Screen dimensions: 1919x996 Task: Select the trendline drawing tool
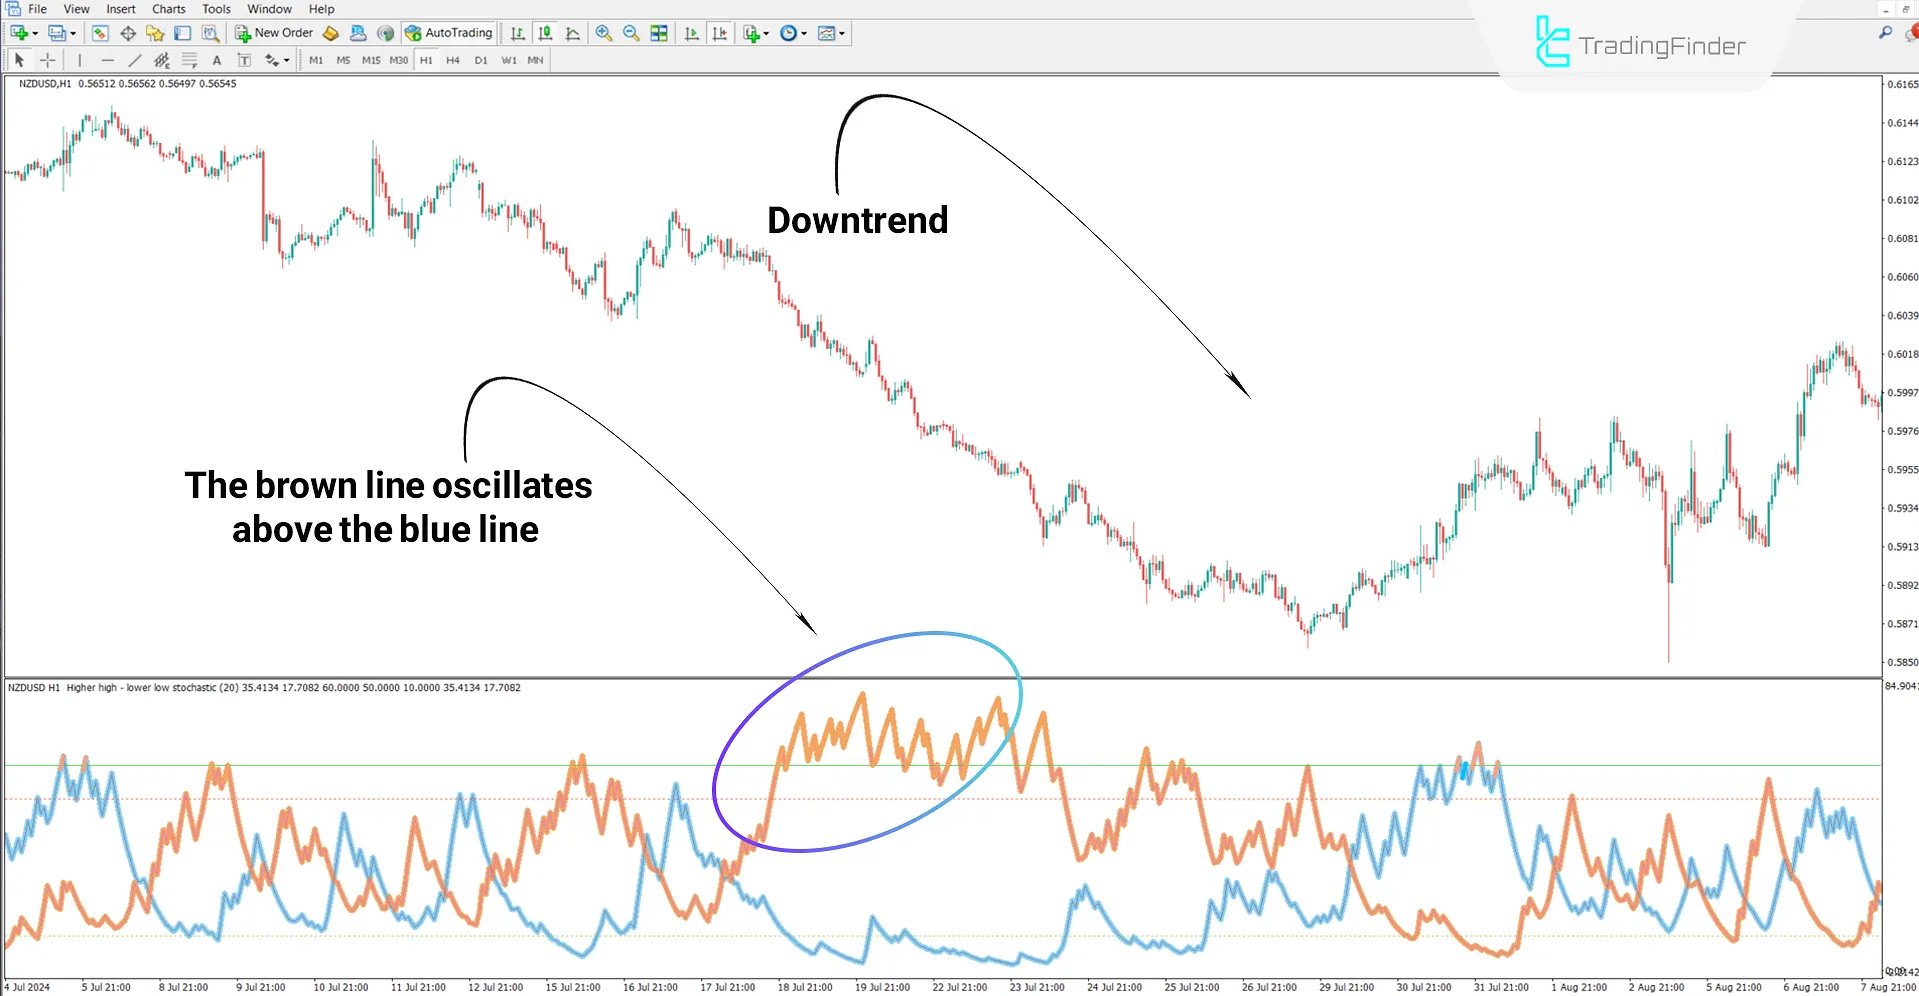pyautogui.click(x=135, y=60)
